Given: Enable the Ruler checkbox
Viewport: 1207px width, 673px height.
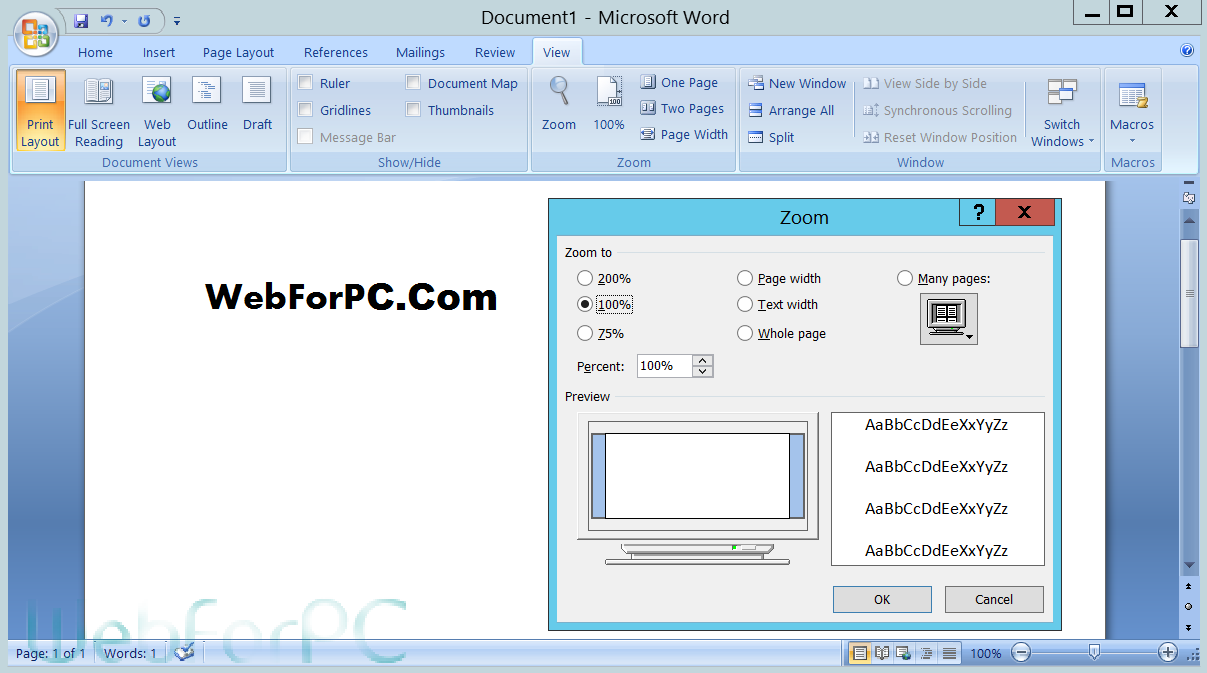Looking at the screenshot, I should 305,83.
